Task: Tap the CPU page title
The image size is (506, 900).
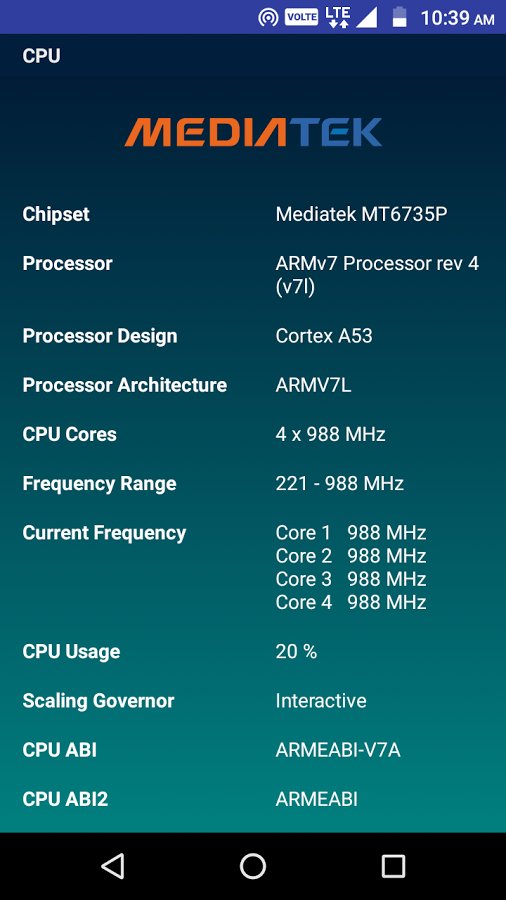Action: pyautogui.click(x=41, y=56)
